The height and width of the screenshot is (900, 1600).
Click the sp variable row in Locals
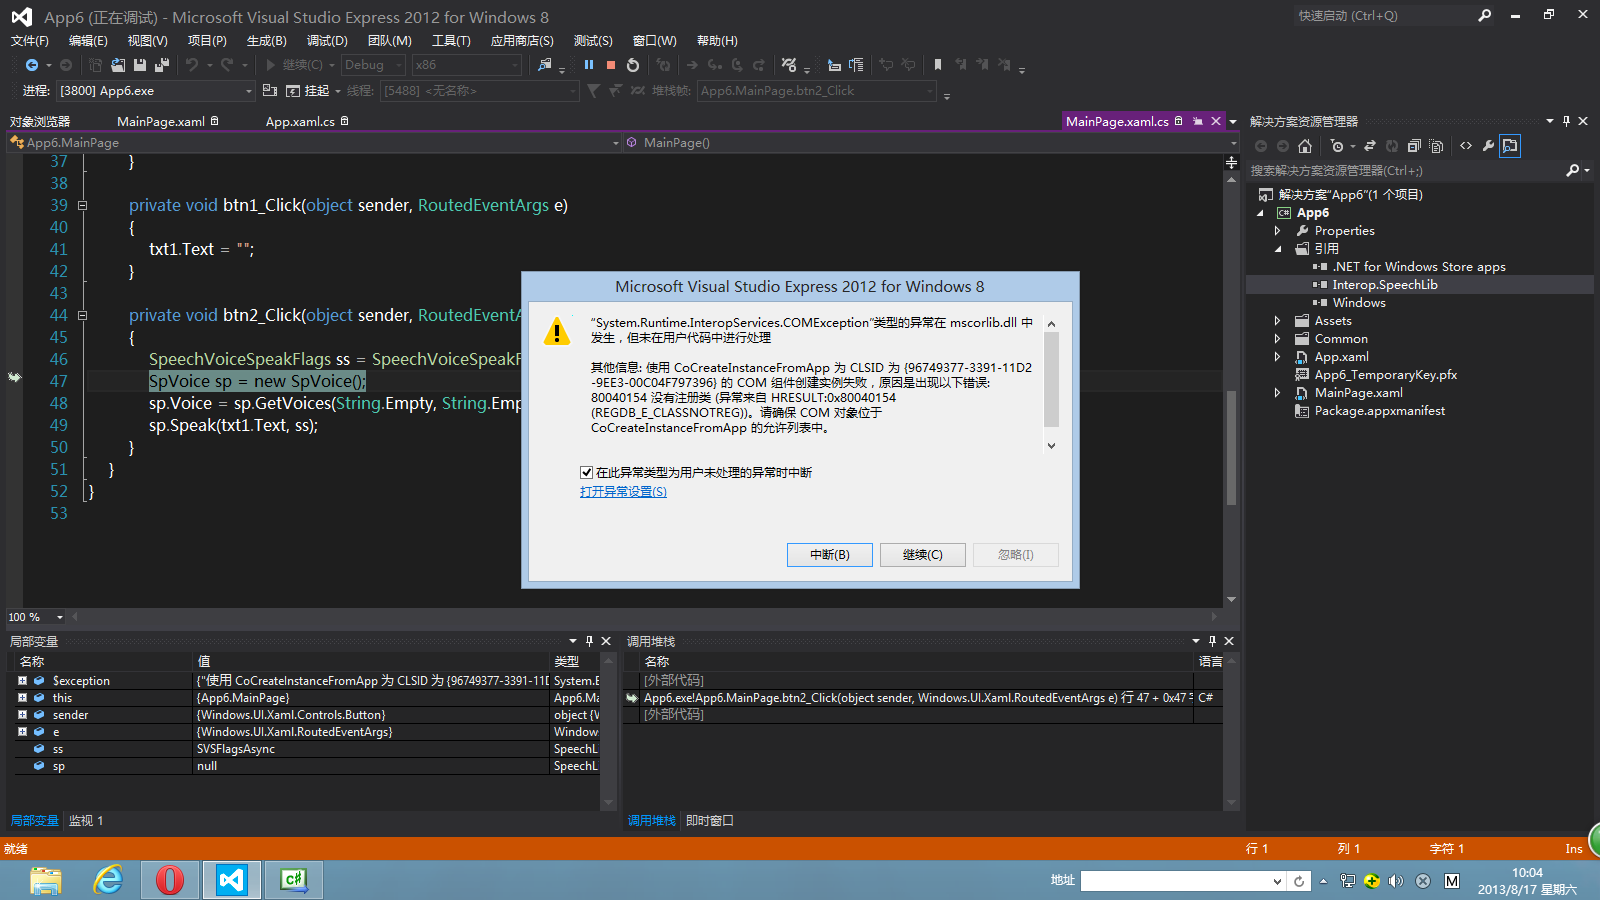point(307,767)
